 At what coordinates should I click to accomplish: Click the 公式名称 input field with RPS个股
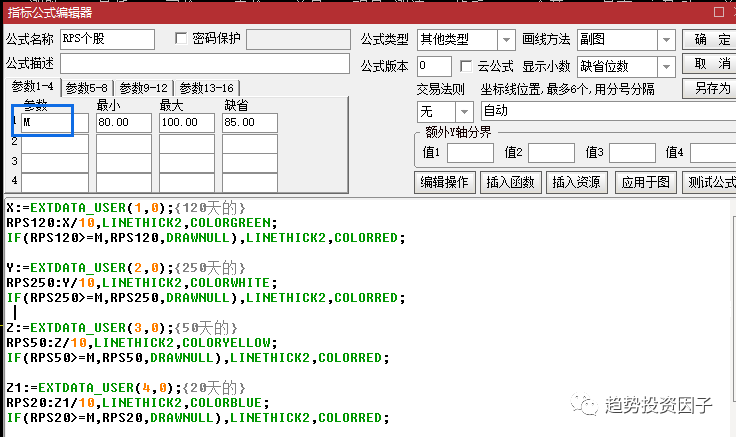(x=107, y=39)
